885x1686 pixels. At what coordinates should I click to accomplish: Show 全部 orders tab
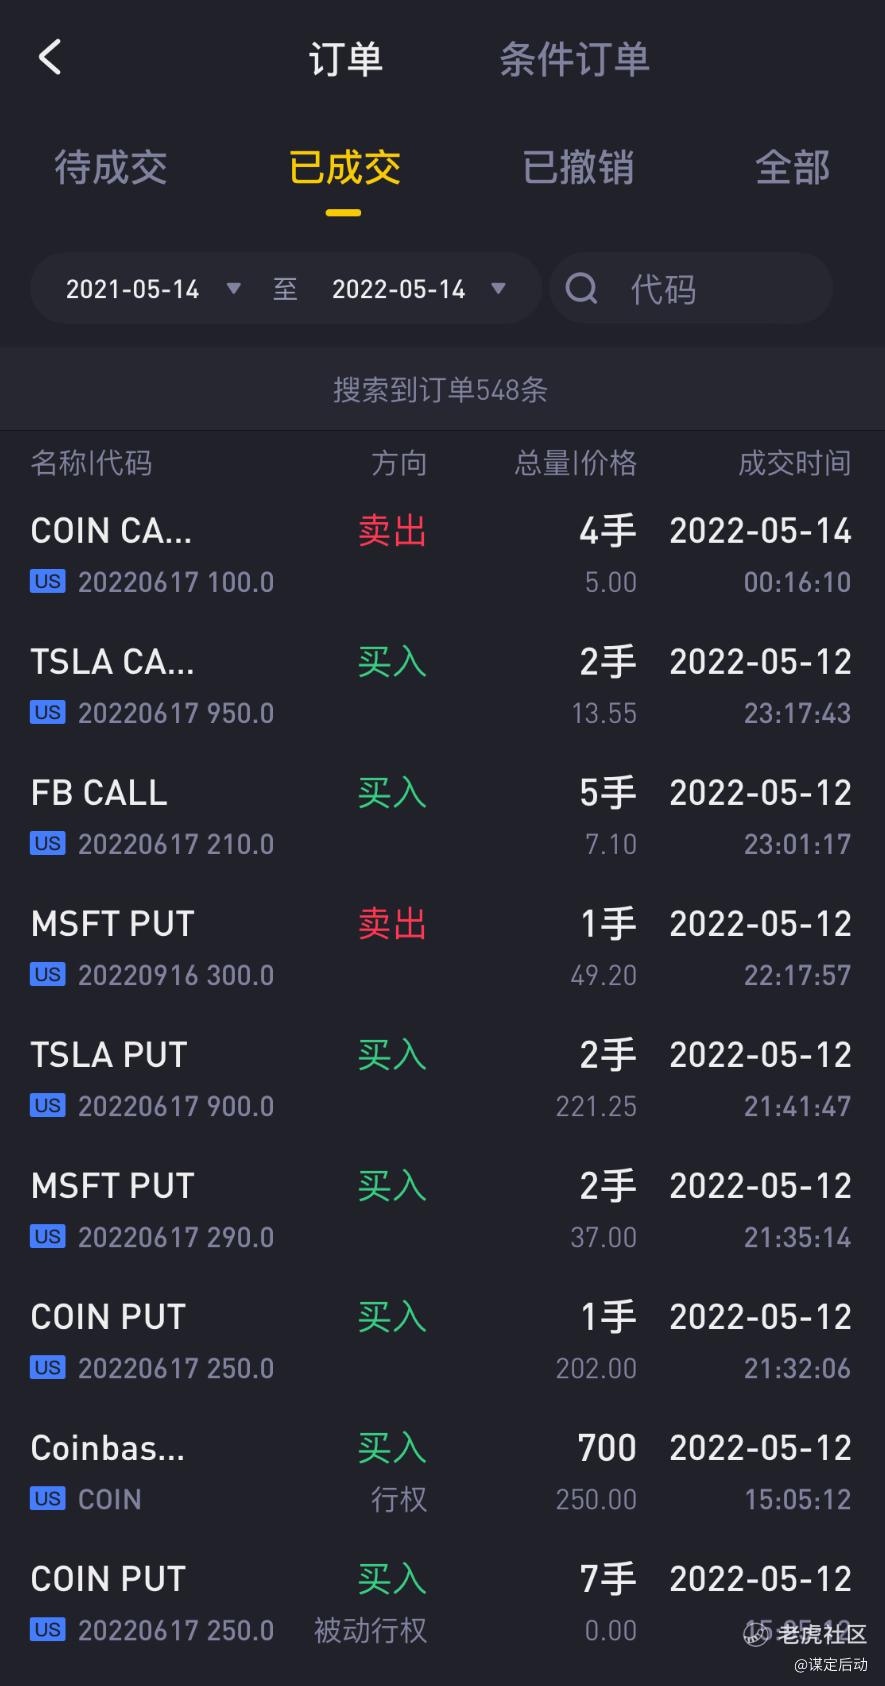(x=793, y=167)
